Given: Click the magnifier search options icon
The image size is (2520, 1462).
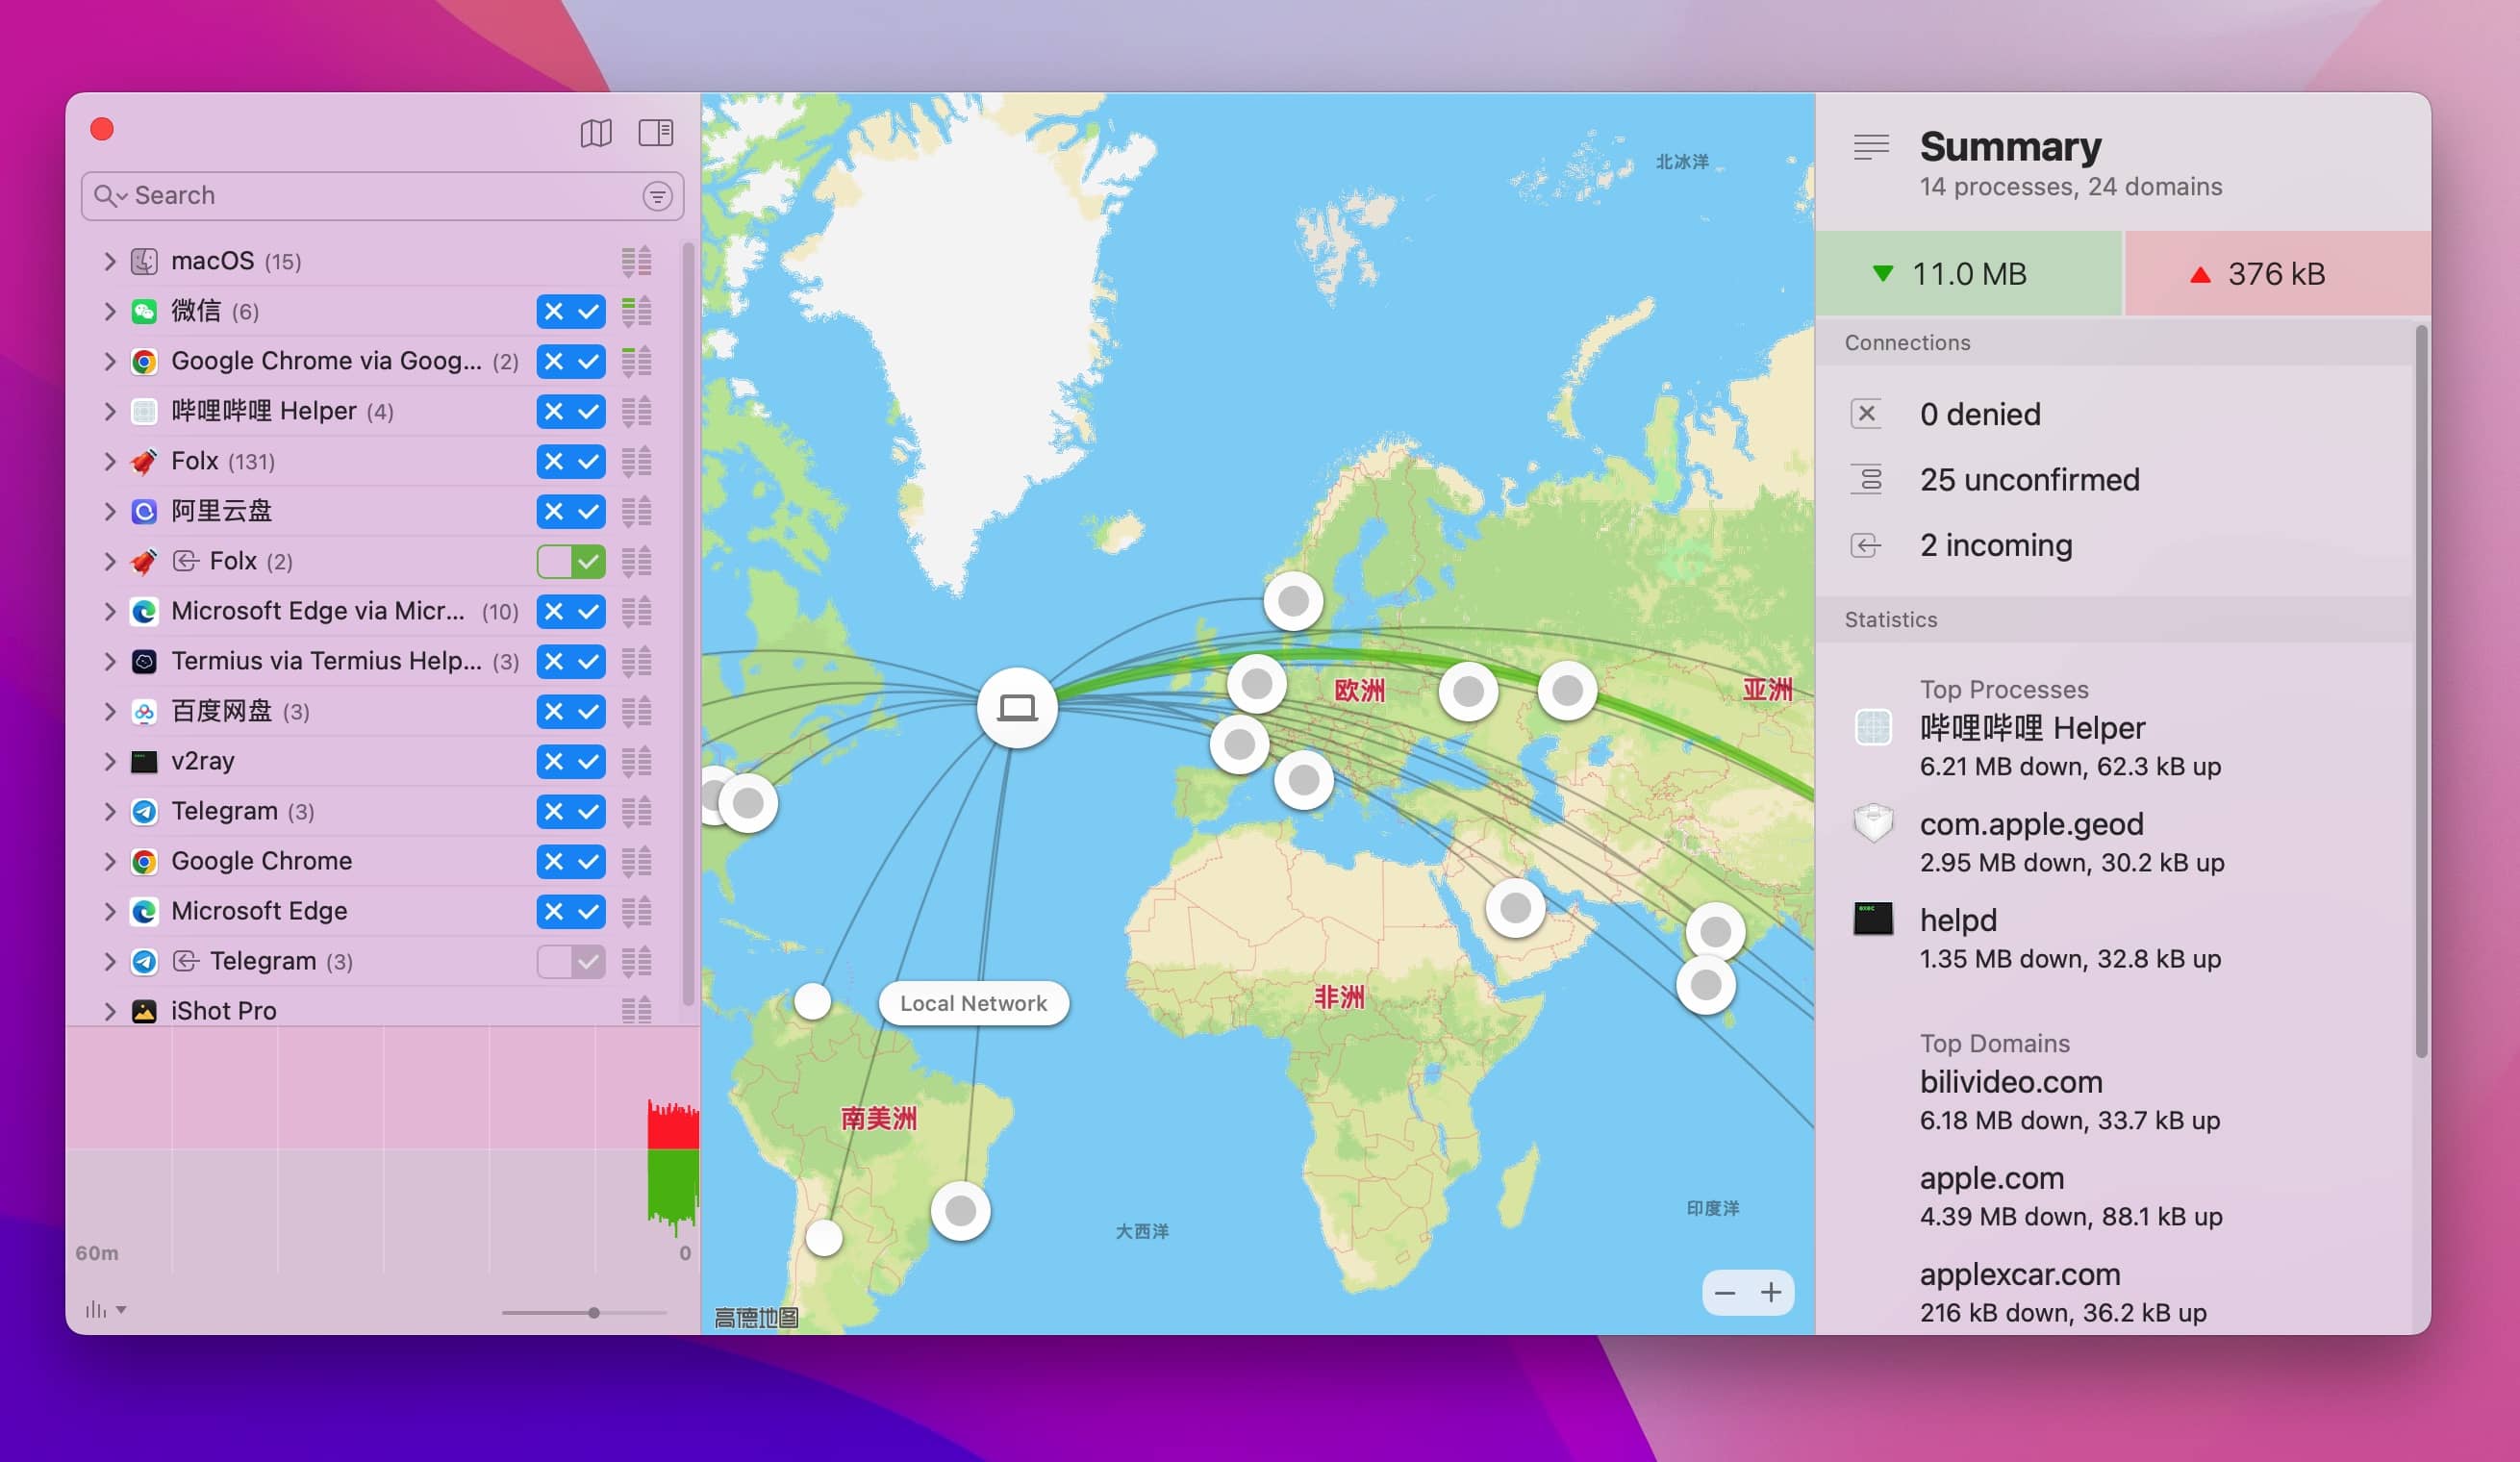Looking at the screenshot, I should (110, 196).
